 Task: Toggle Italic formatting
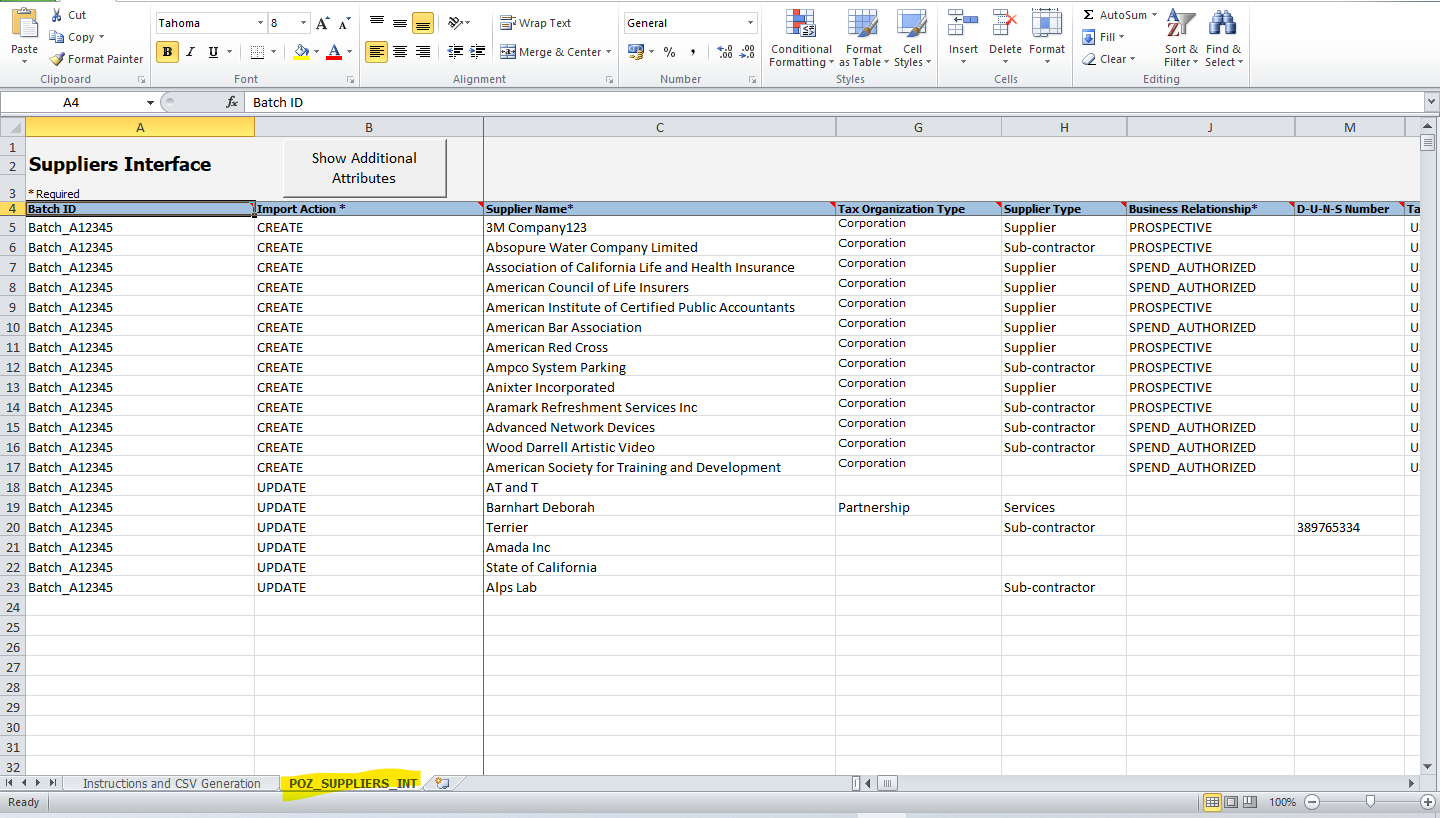point(190,52)
